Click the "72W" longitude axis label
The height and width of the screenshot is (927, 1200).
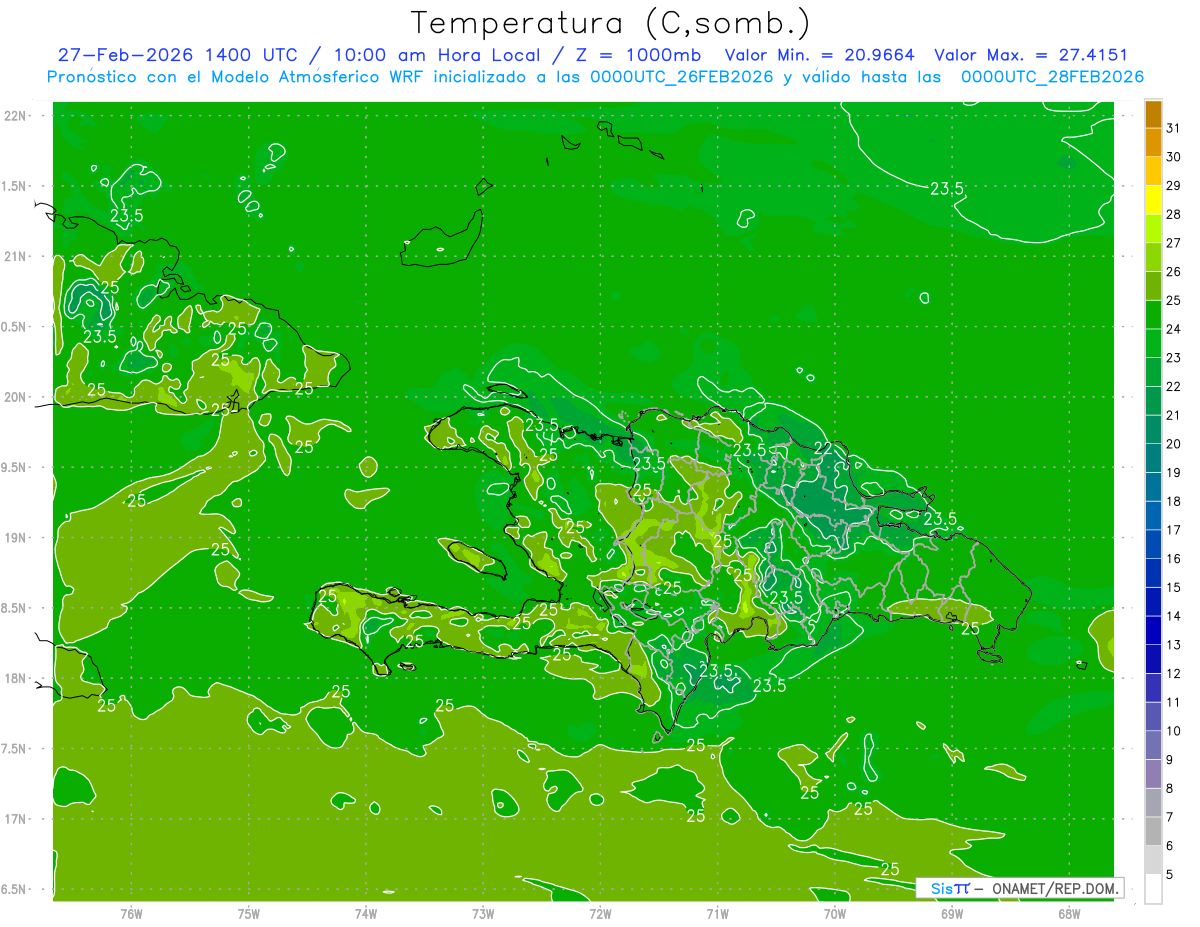pos(600,914)
